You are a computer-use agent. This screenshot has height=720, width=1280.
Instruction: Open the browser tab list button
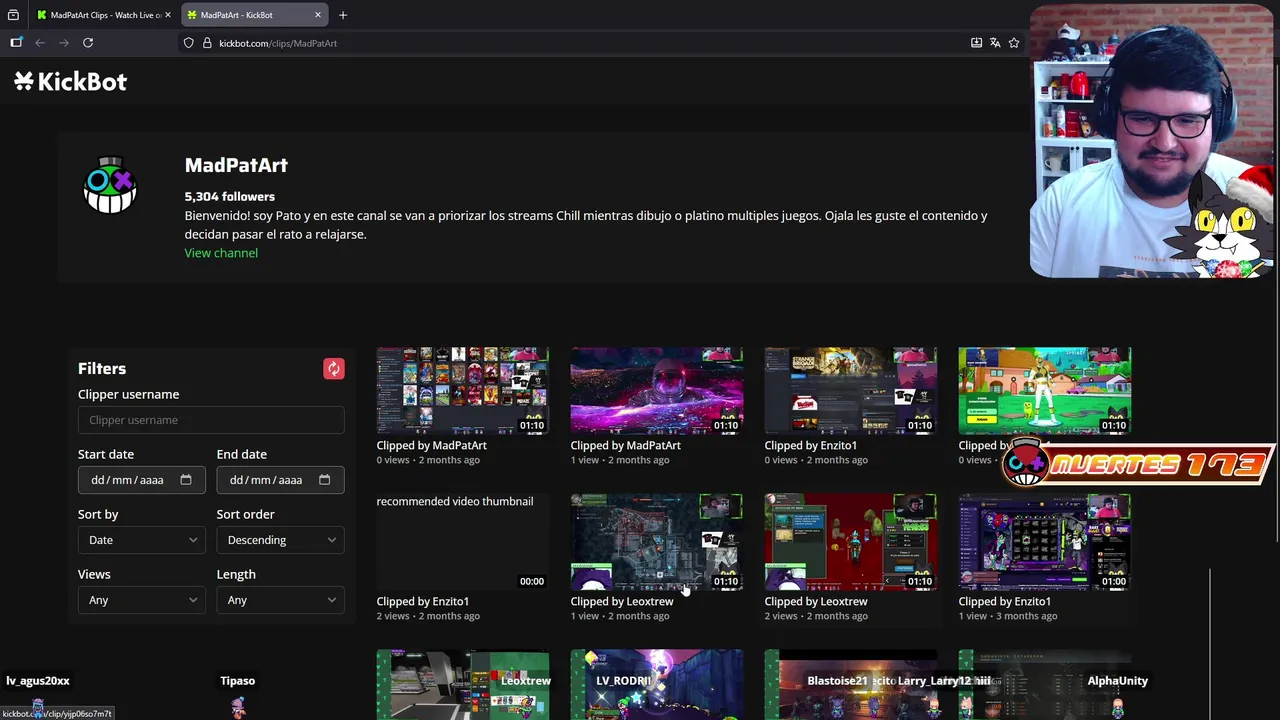point(13,15)
